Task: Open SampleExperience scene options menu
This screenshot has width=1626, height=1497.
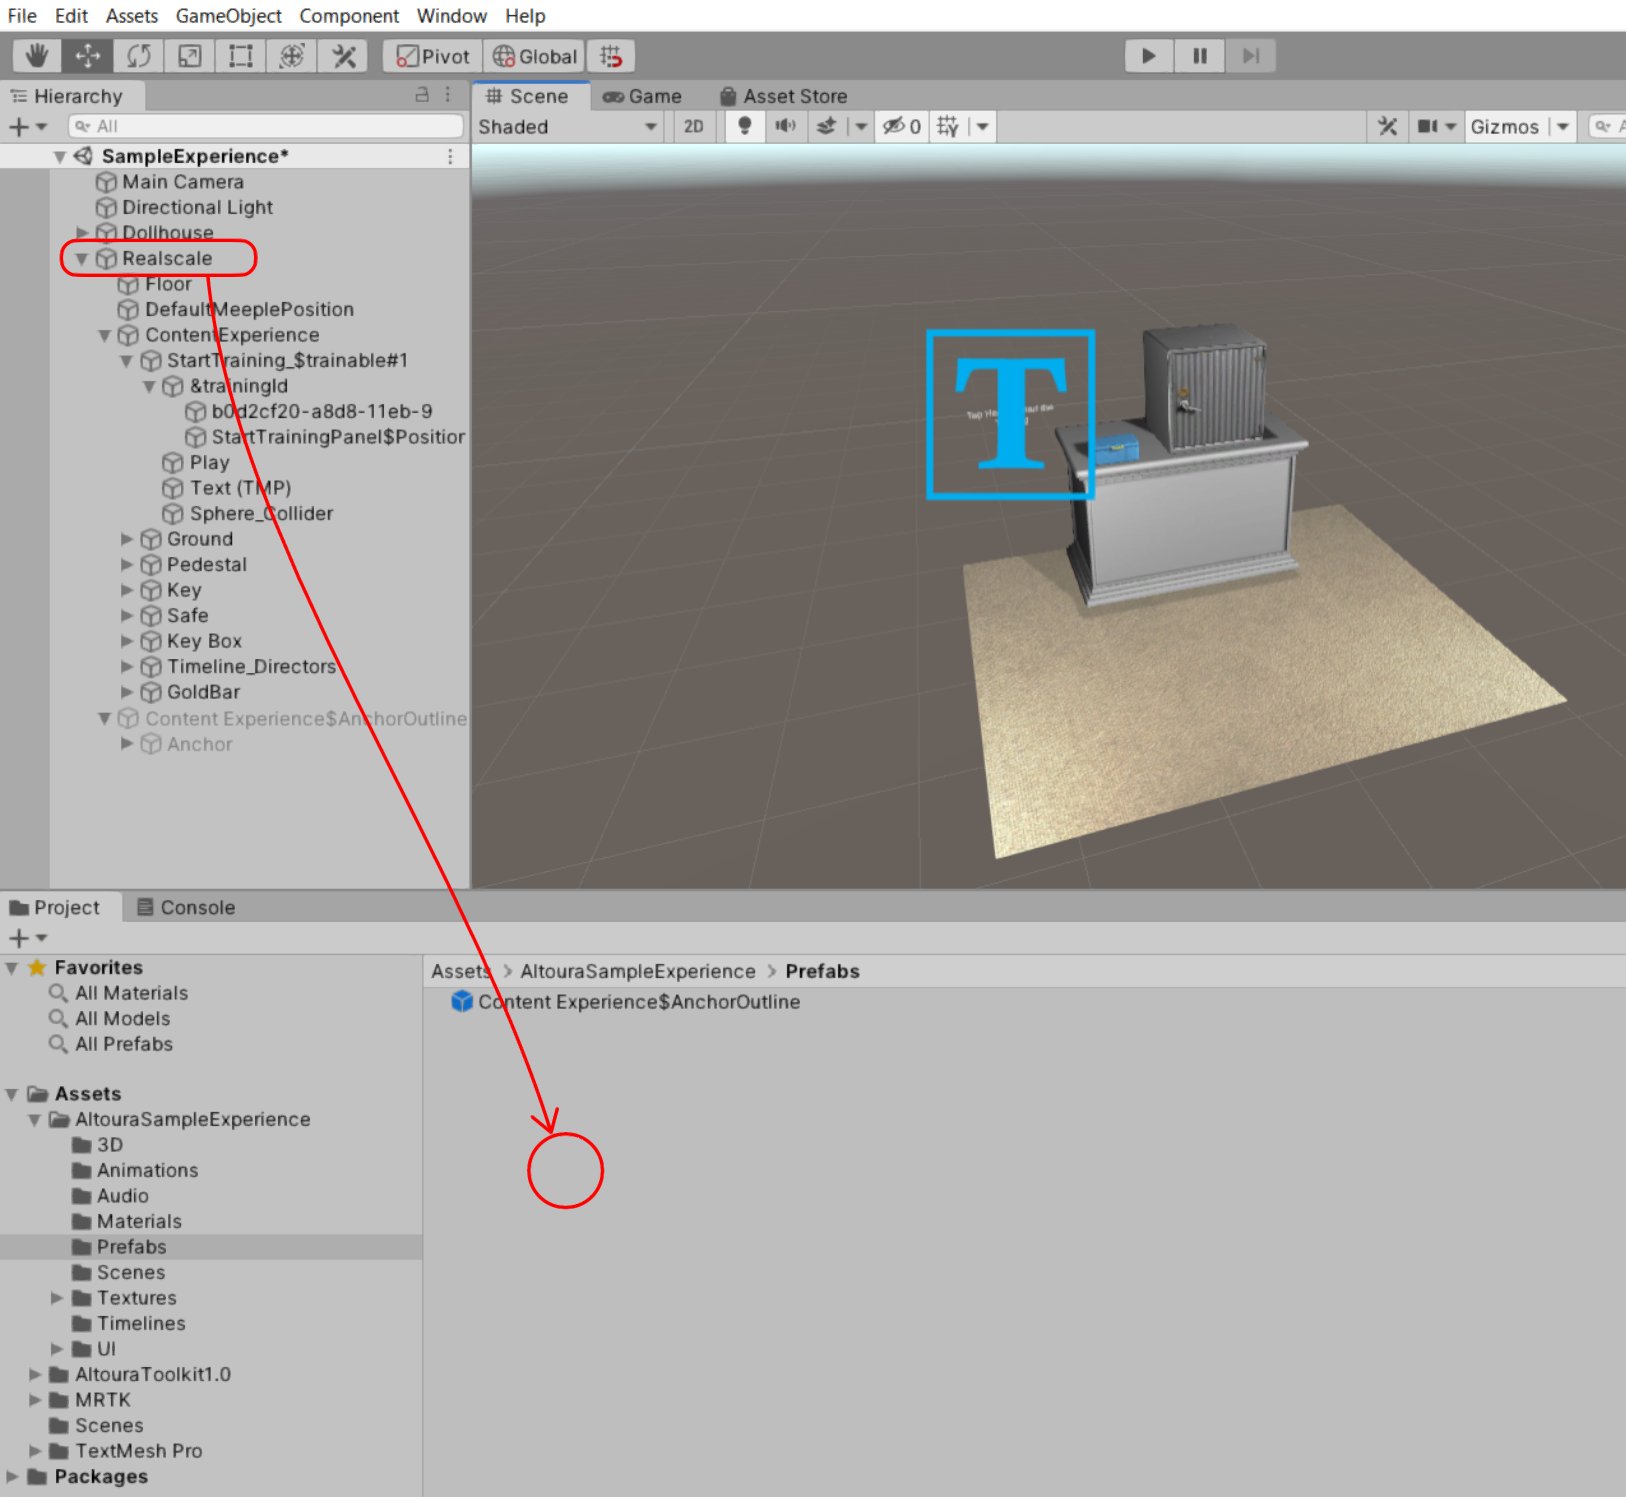Action: coord(450,157)
